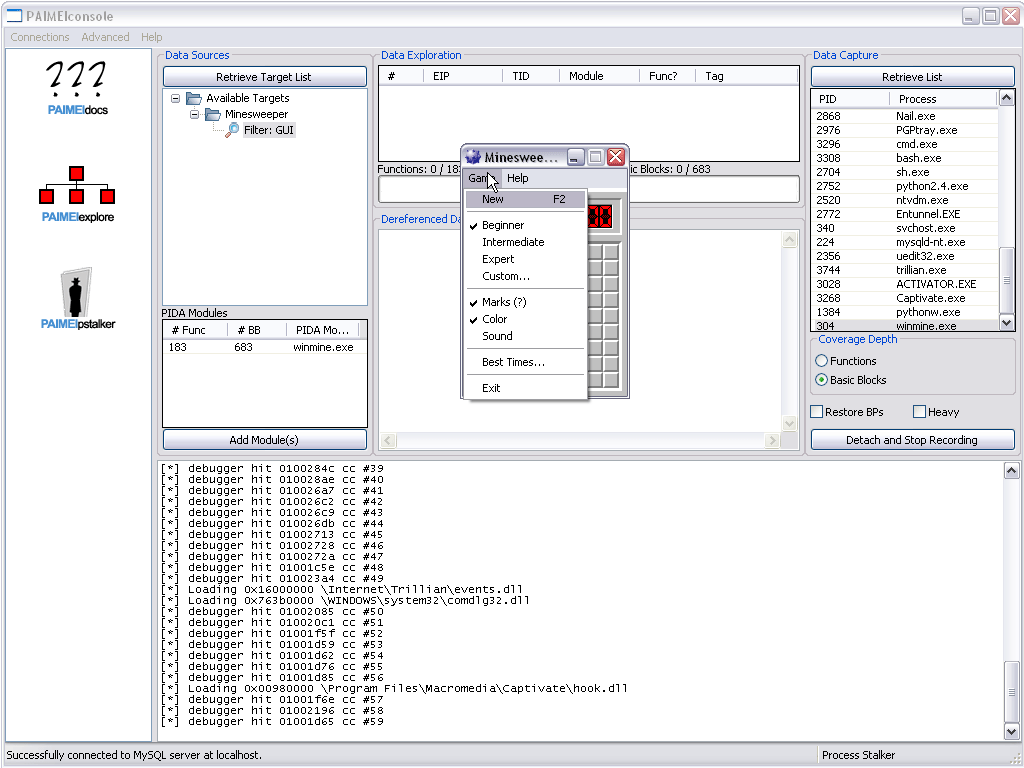Select PGPtray.exe in the process list
1024x768 pixels.
click(x=905, y=130)
